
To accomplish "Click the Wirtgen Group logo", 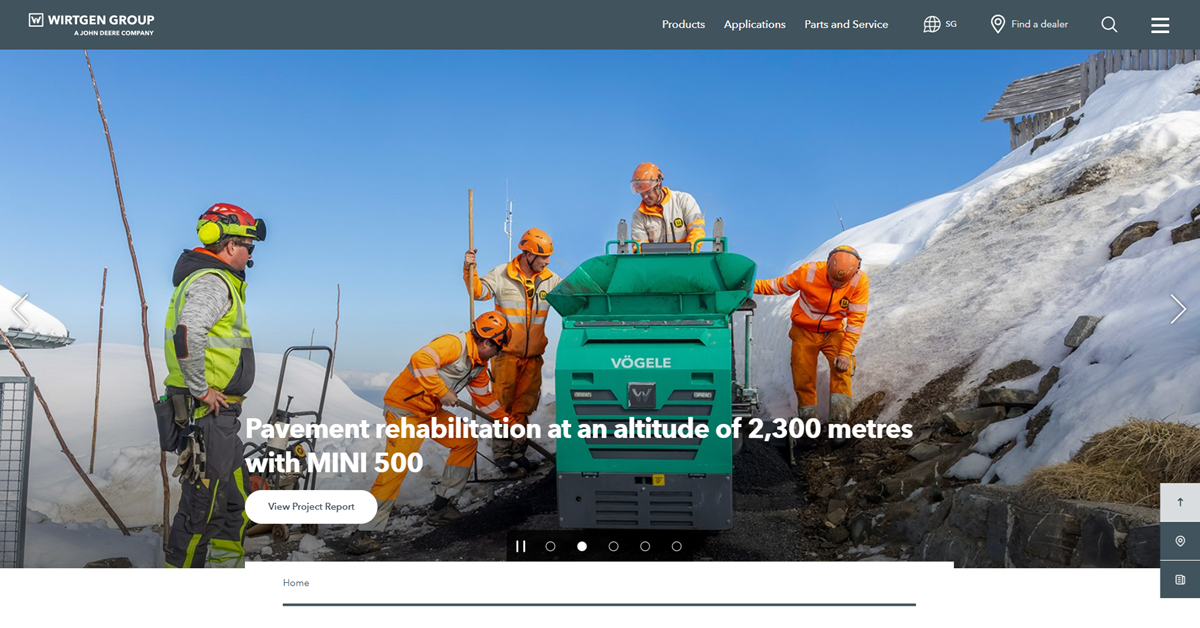I will click(x=91, y=24).
